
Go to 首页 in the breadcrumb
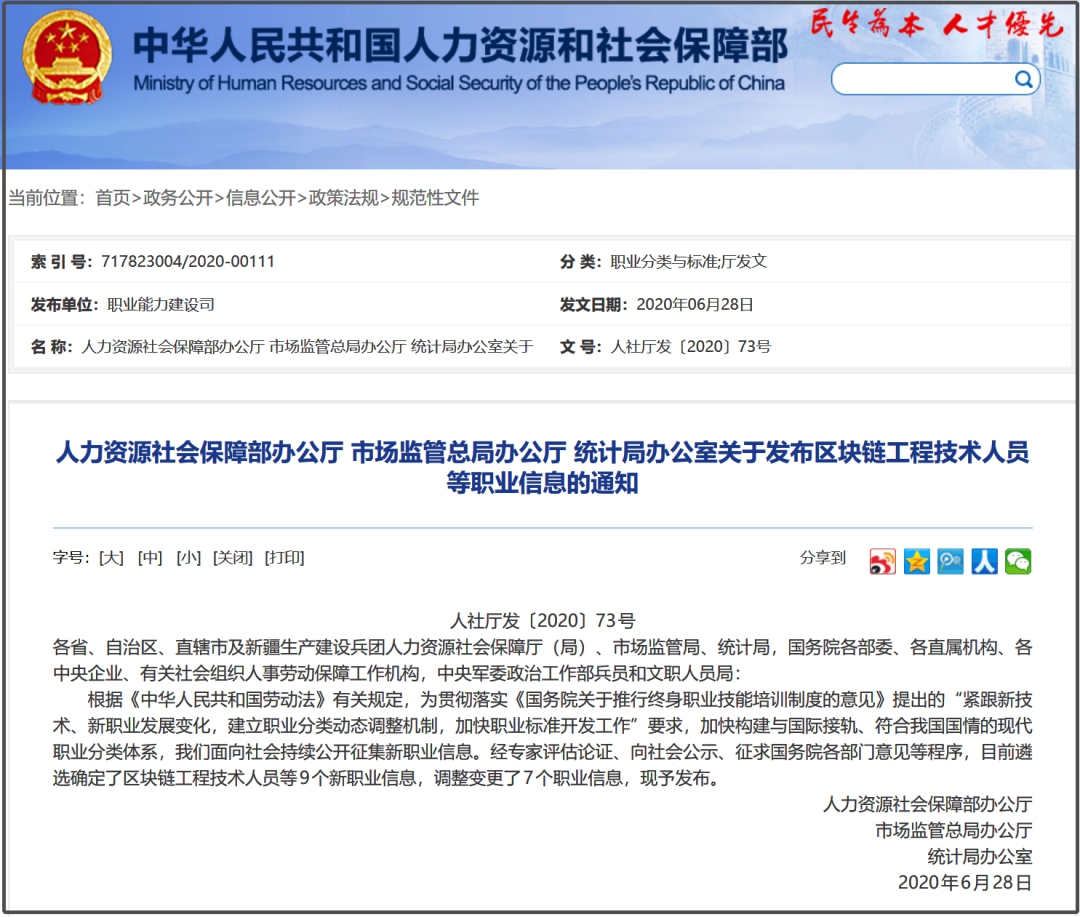click(x=112, y=198)
